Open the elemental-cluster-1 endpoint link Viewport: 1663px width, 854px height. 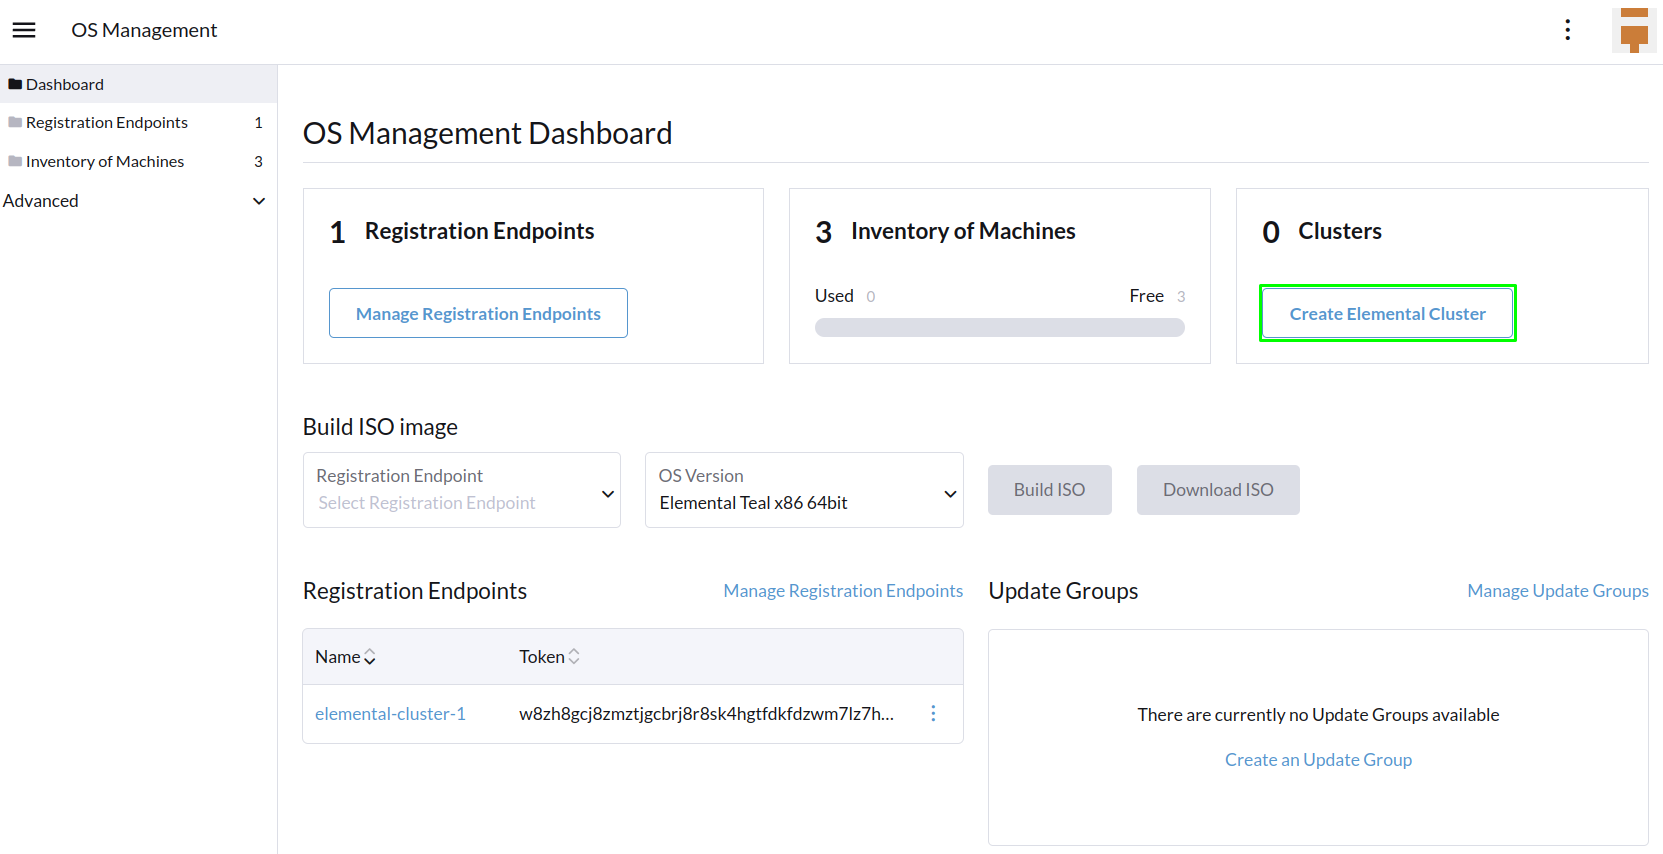[390, 714]
